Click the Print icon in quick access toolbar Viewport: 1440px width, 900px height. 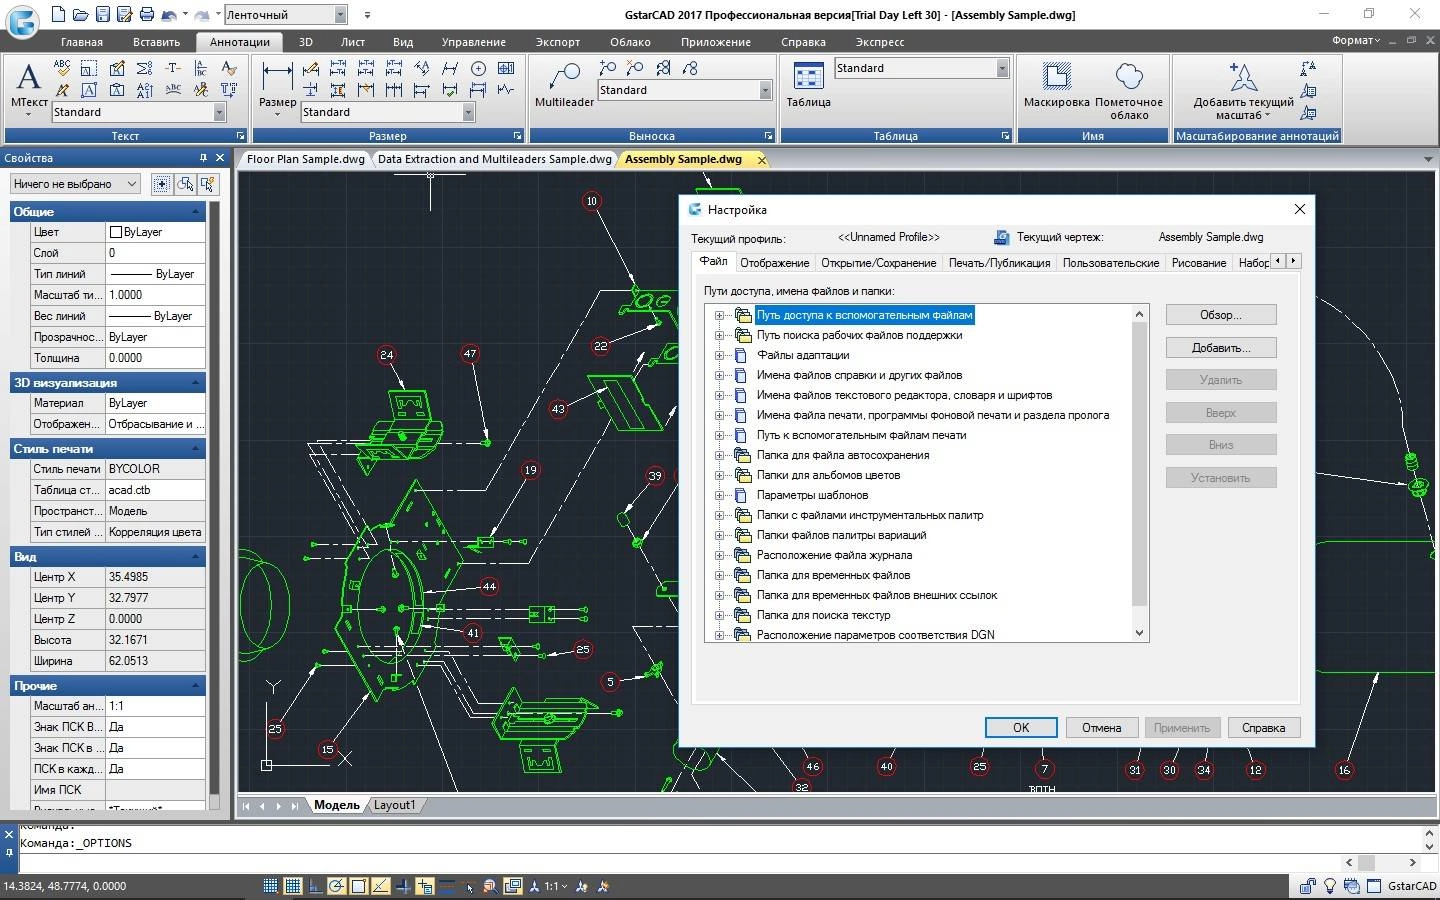(147, 14)
